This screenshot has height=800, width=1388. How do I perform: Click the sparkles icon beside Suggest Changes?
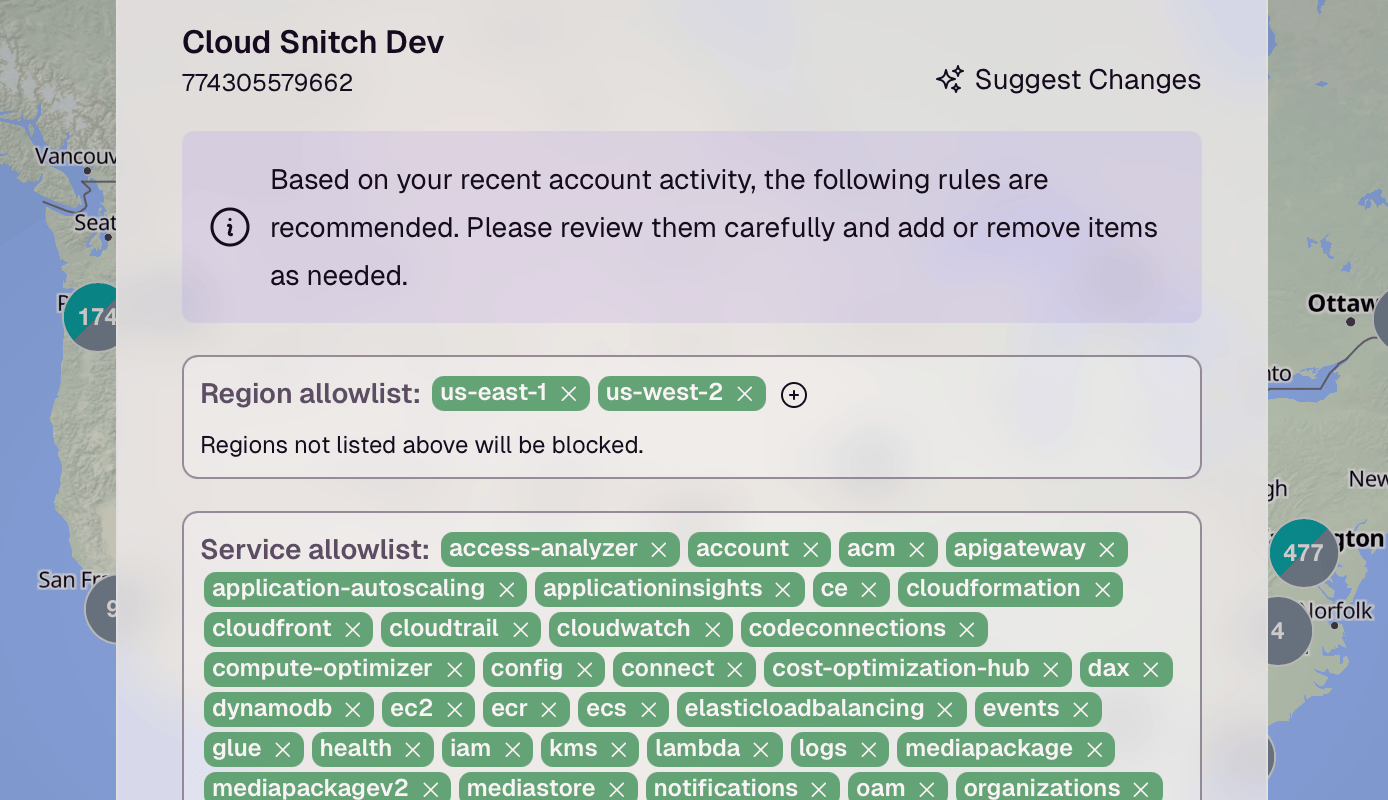click(x=949, y=79)
